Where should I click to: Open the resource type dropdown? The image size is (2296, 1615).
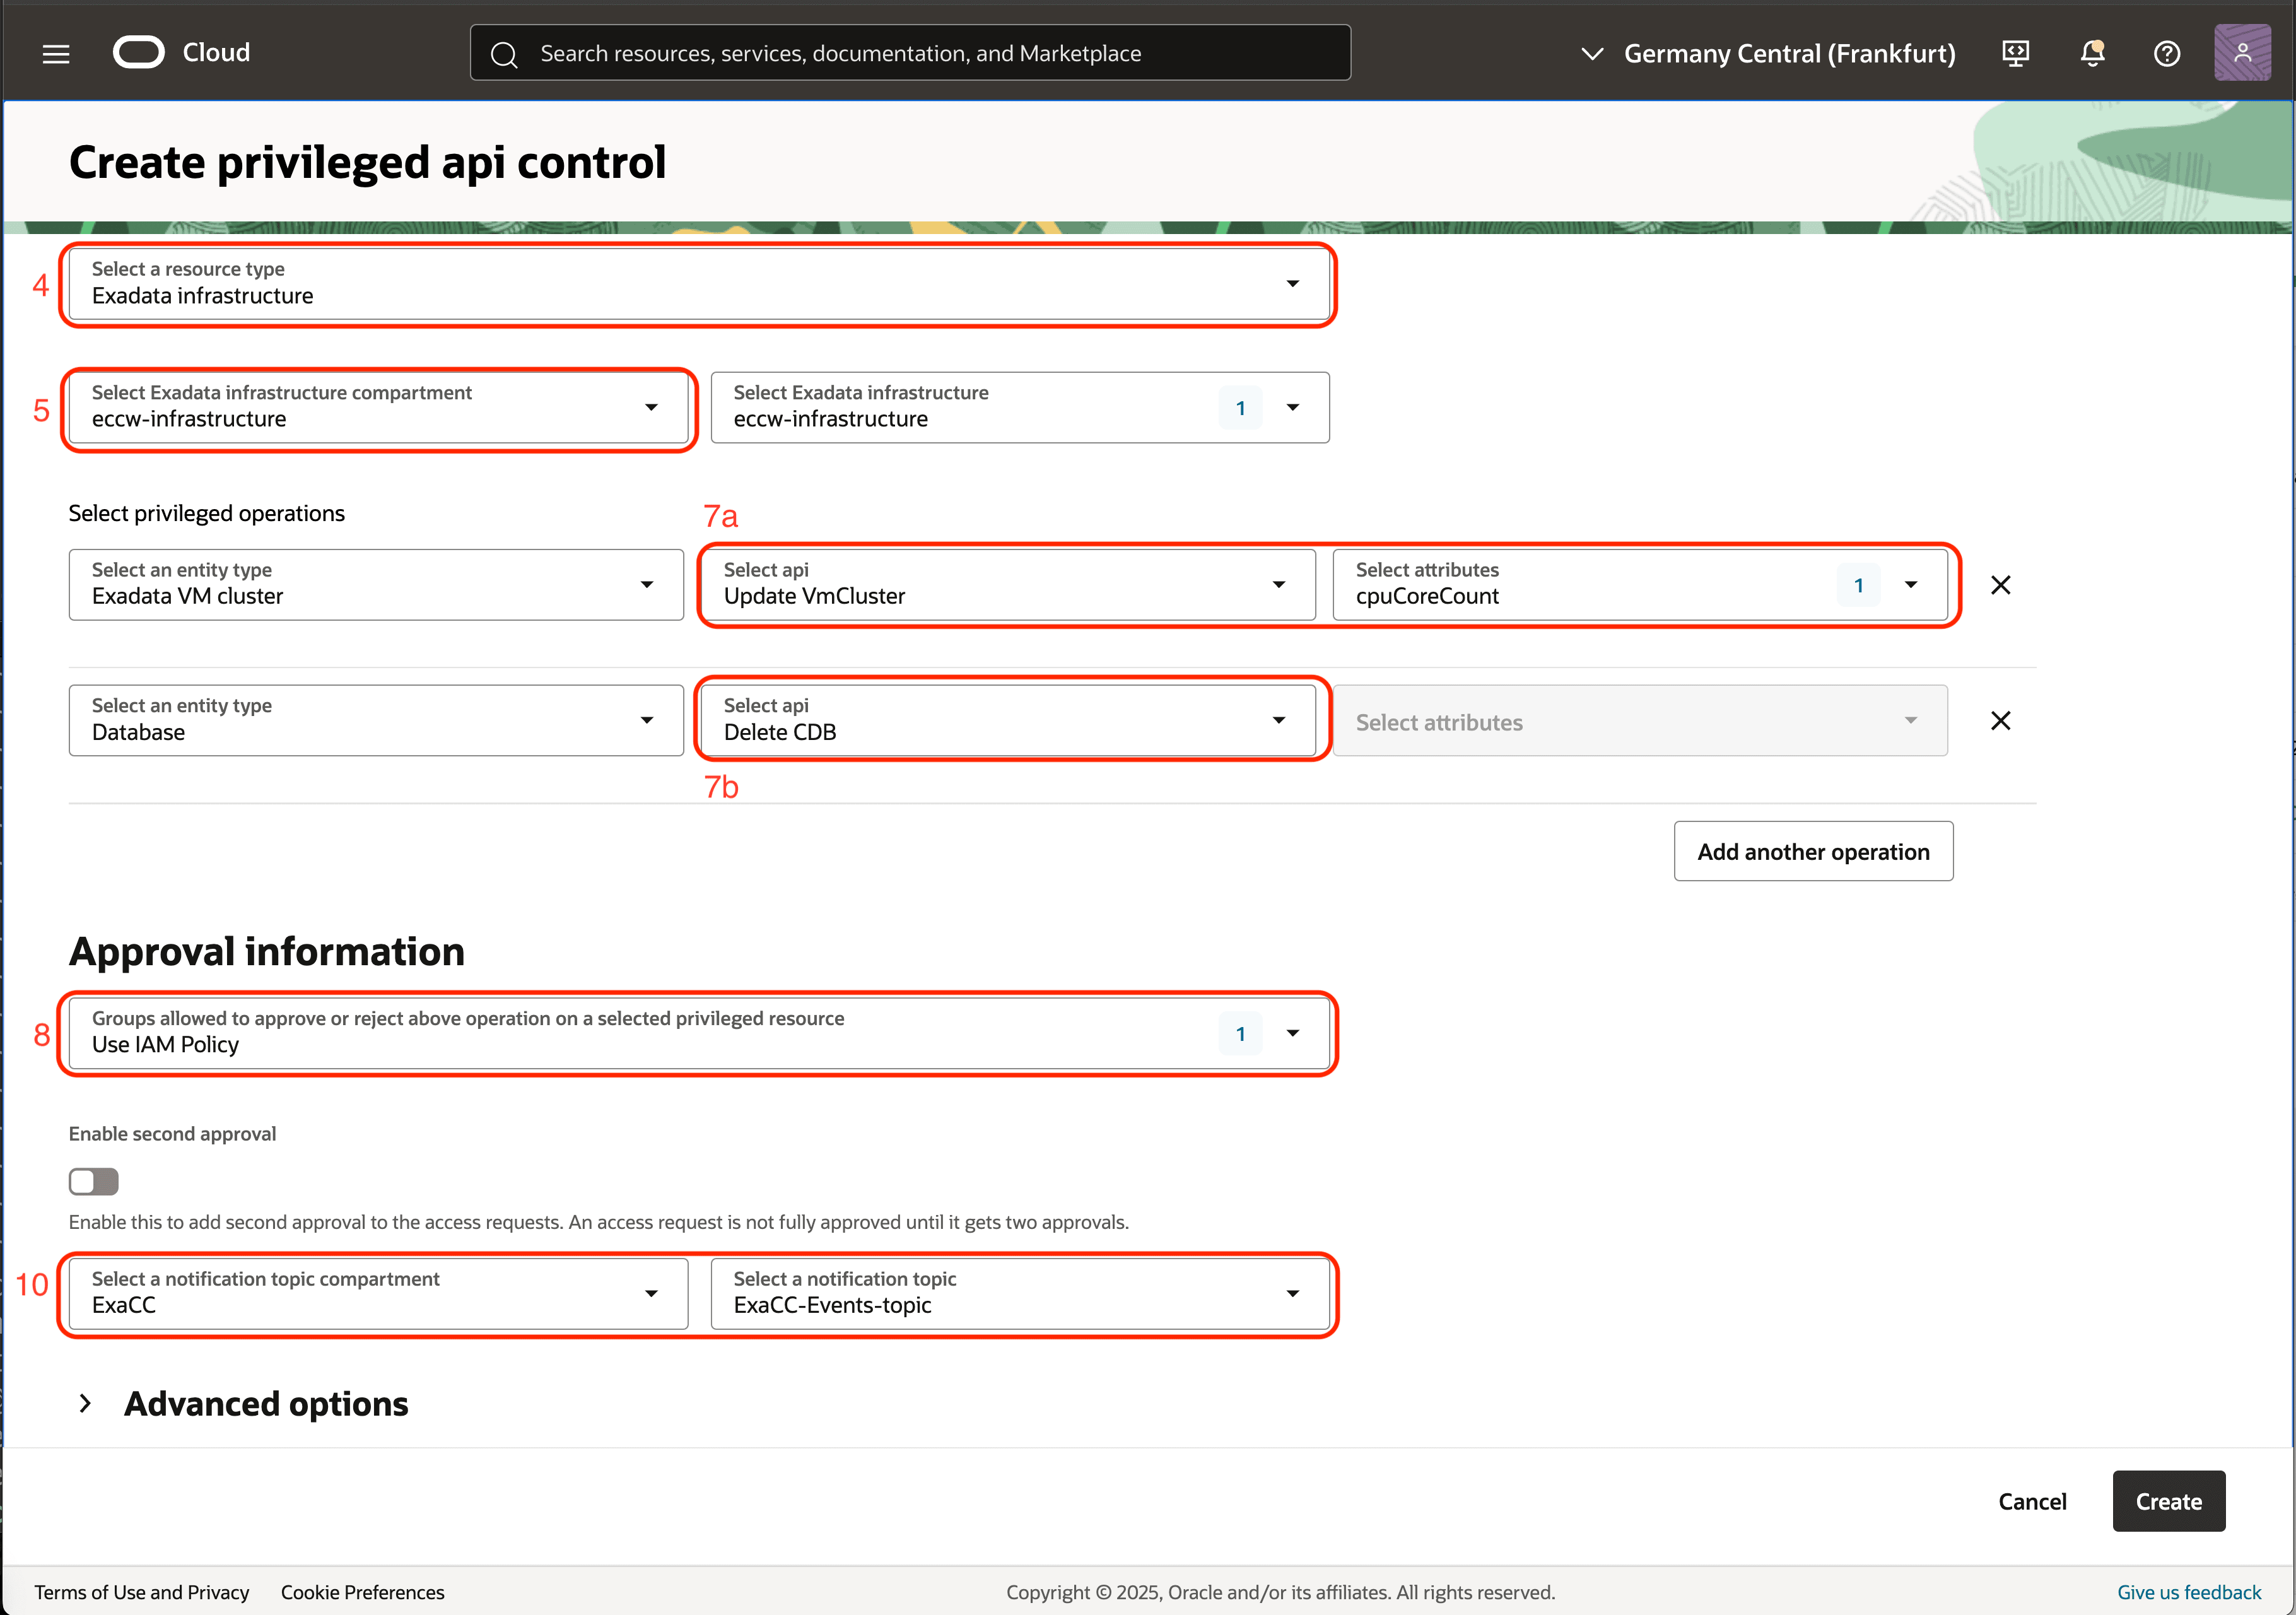click(x=1292, y=284)
